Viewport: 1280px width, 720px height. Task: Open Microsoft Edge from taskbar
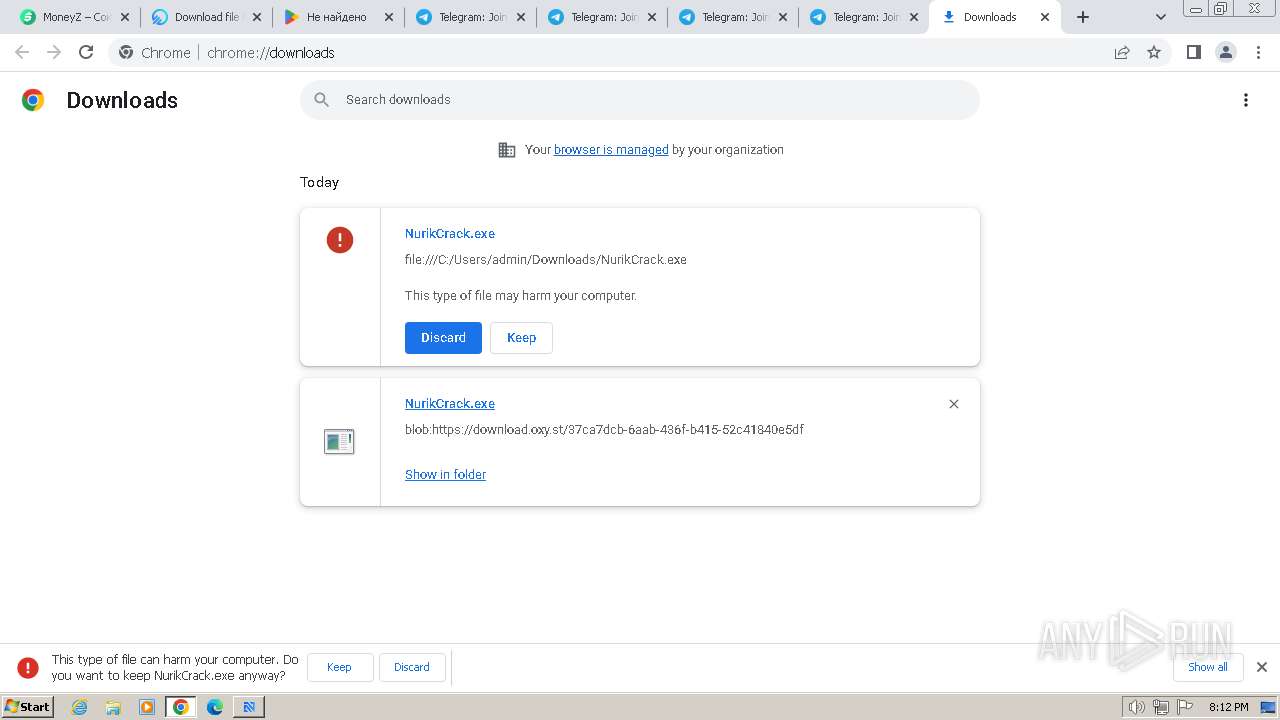pyautogui.click(x=215, y=707)
